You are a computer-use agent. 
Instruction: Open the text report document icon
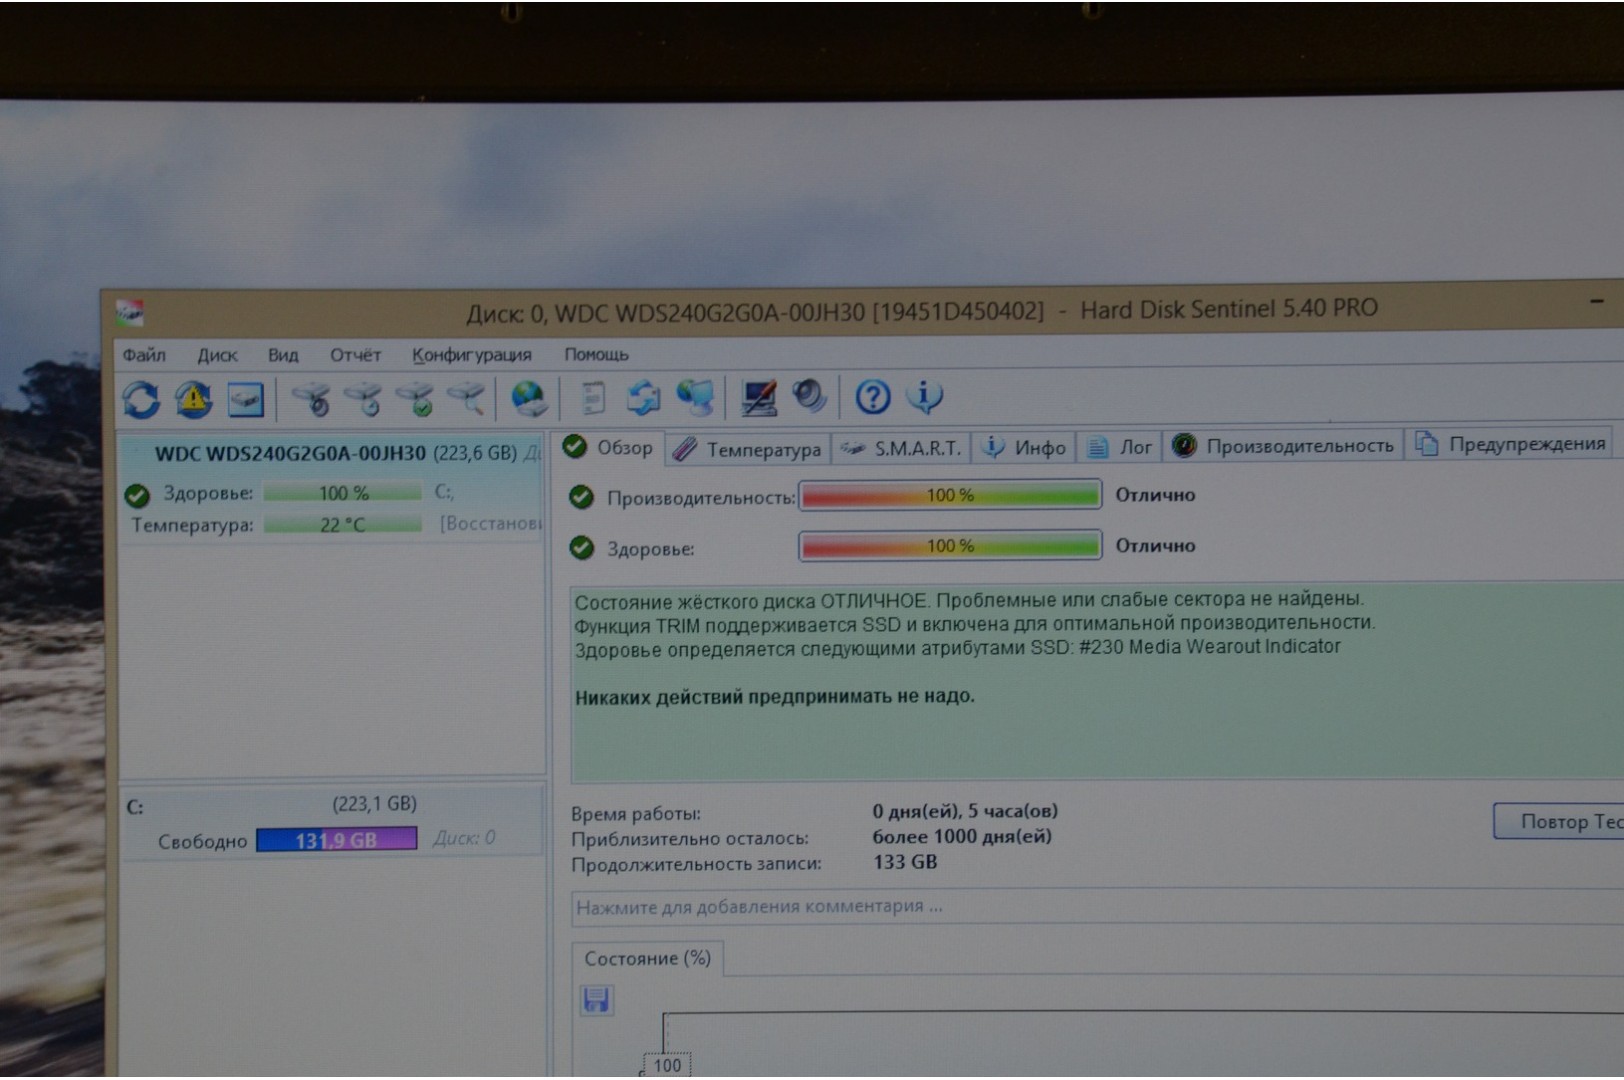(x=593, y=398)
